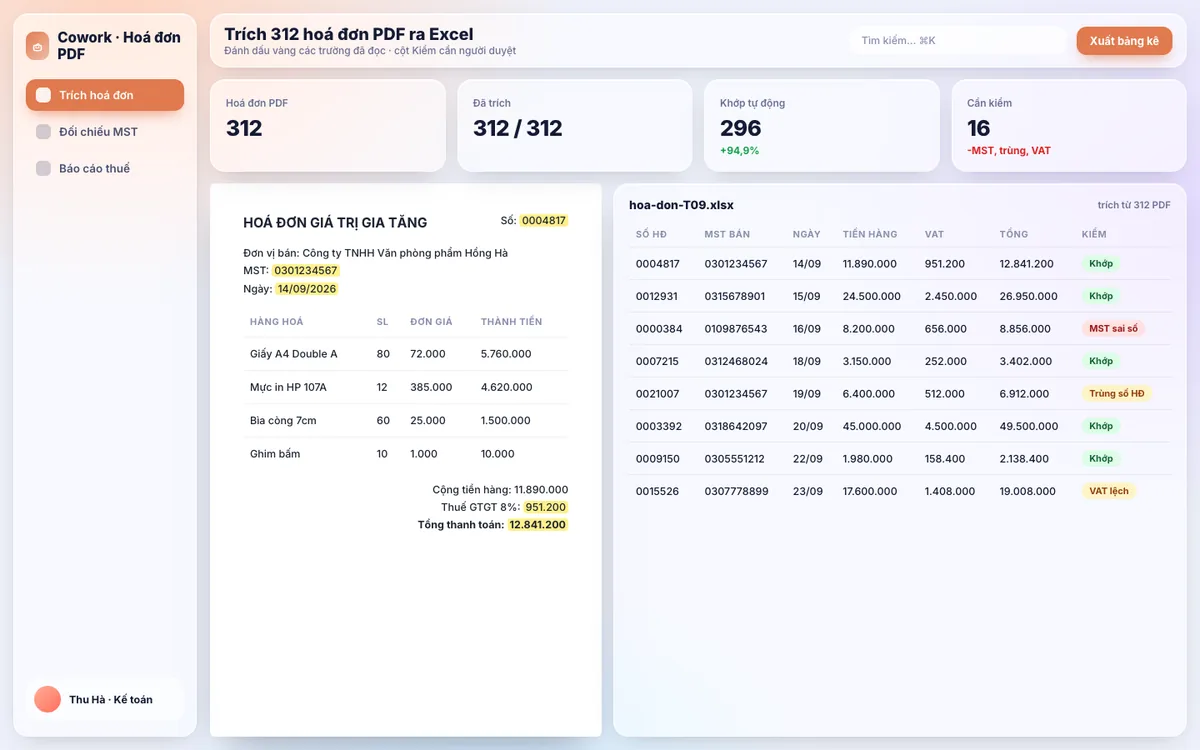Click highlighted invoice number 0004817 on the PDF
The height and width of the screenshot is (750, 1200).
pyautogui.click(x=544, y=220)
